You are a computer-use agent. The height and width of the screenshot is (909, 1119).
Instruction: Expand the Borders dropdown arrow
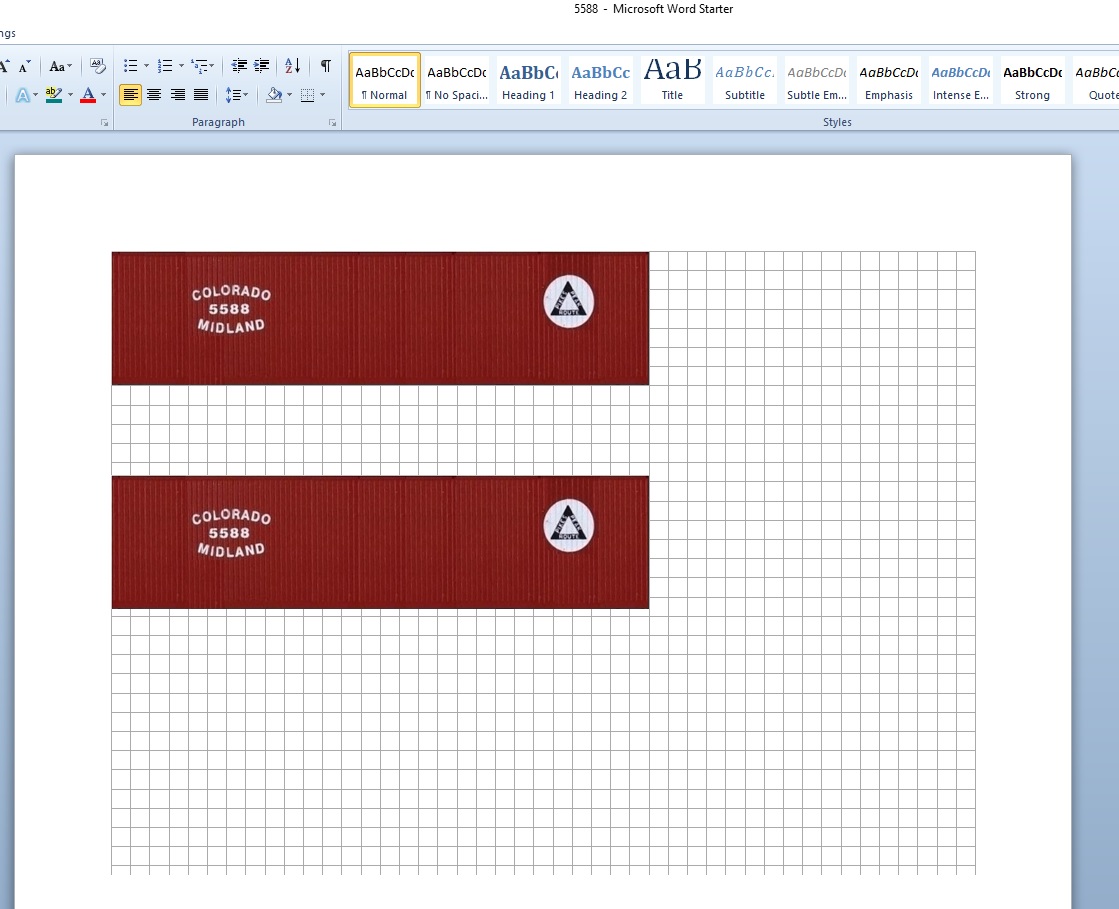323,95
